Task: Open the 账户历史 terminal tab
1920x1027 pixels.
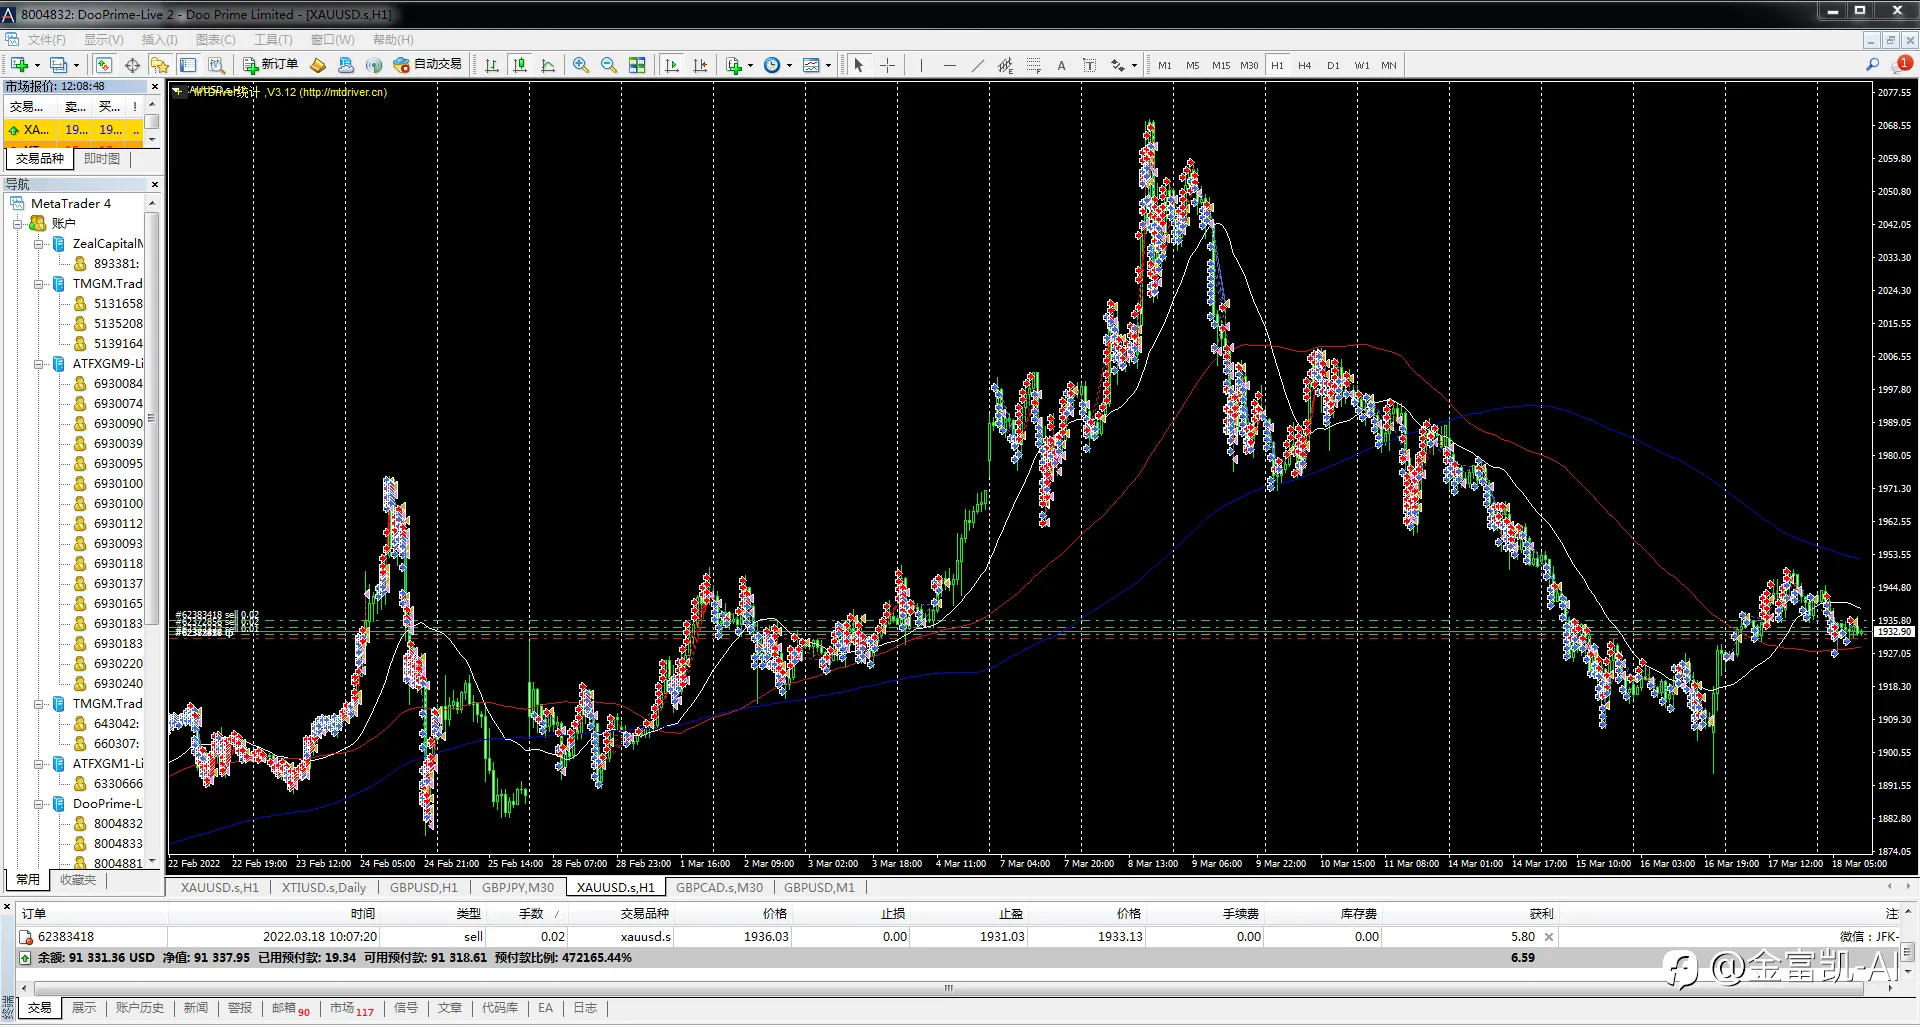Action: (x=139, y=1008)
